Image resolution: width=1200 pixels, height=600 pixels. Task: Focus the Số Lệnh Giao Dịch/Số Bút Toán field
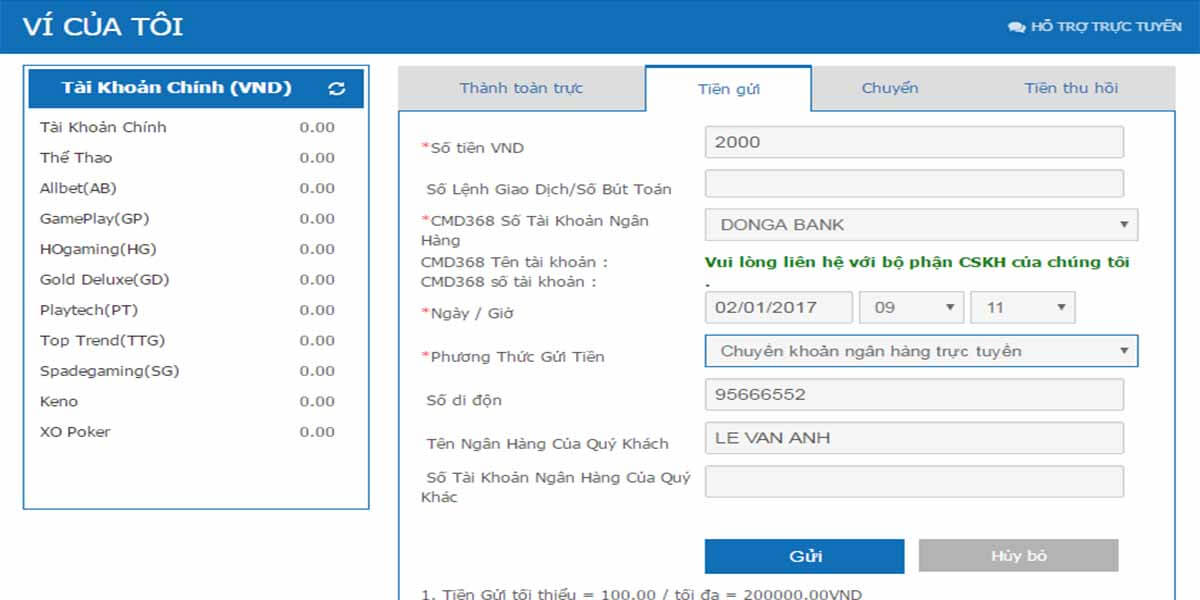(914, 184)
